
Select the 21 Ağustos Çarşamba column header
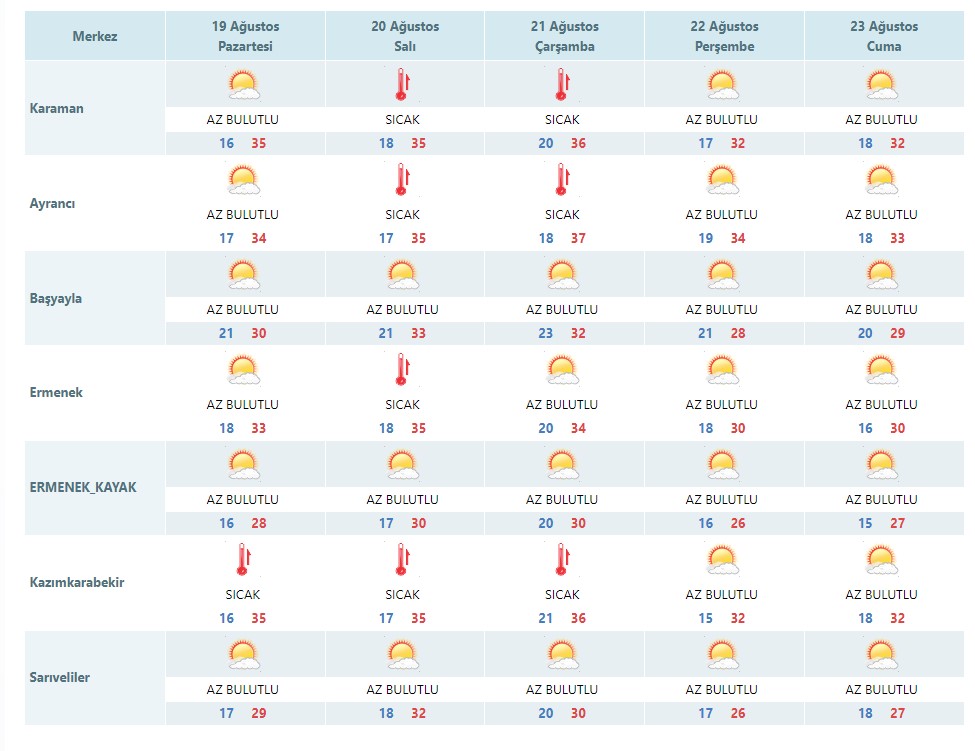coord(565,36)
